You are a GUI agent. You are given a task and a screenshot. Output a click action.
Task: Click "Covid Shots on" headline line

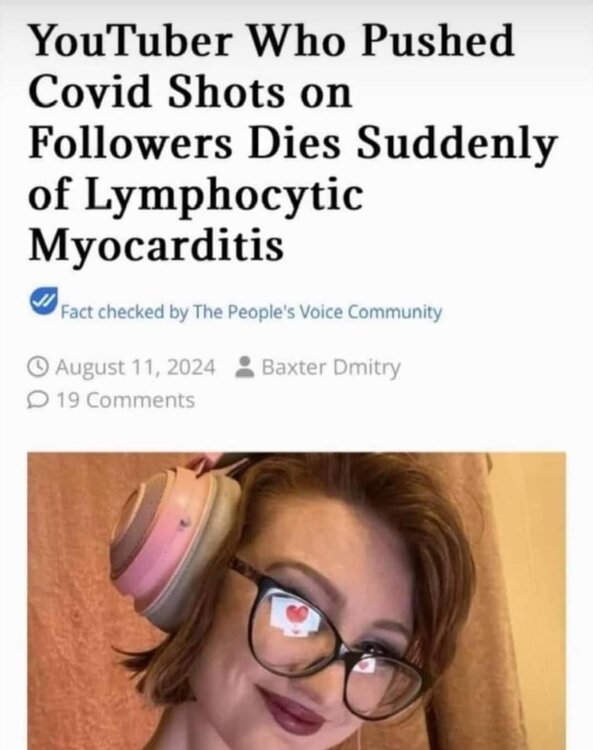click(x=190, y=91)
